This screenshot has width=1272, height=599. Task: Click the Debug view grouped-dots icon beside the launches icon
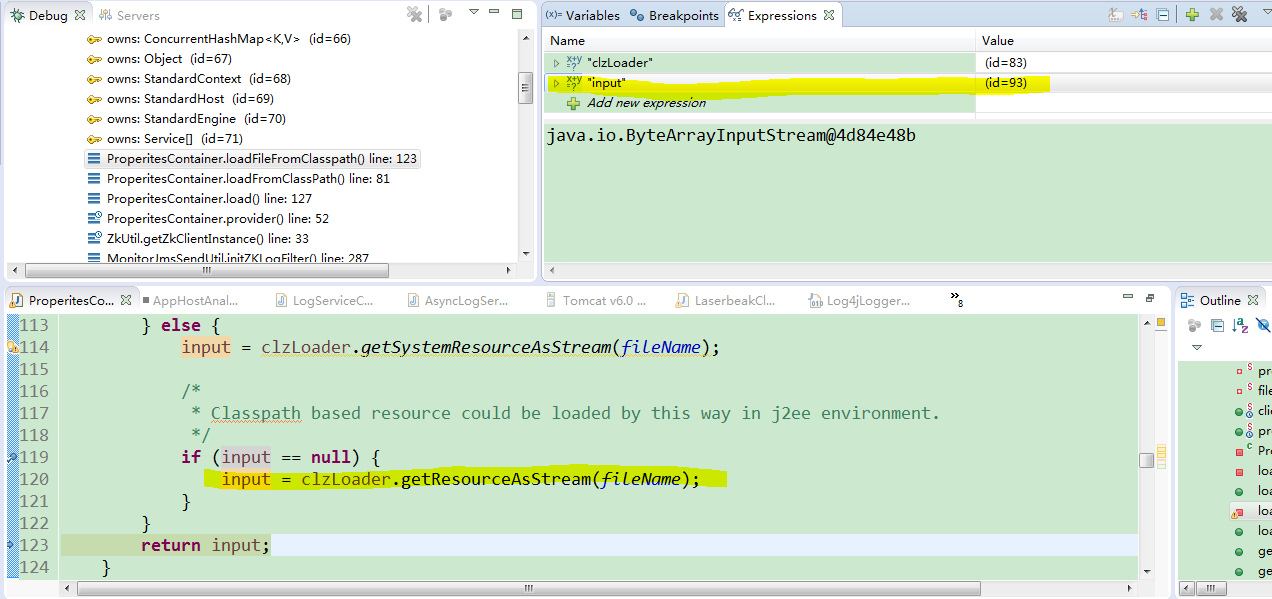(446, 15)
